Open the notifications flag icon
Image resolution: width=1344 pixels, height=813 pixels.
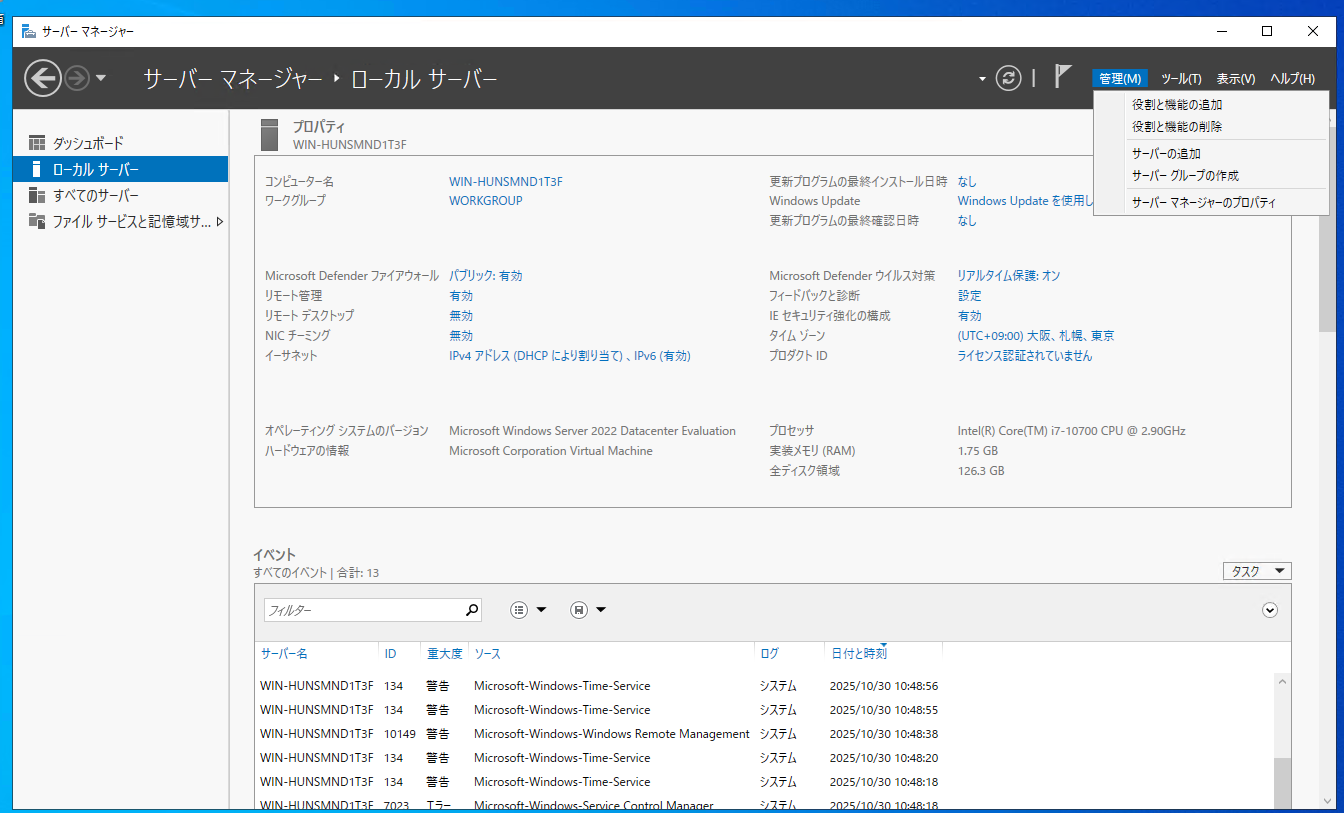(1063, 77)
